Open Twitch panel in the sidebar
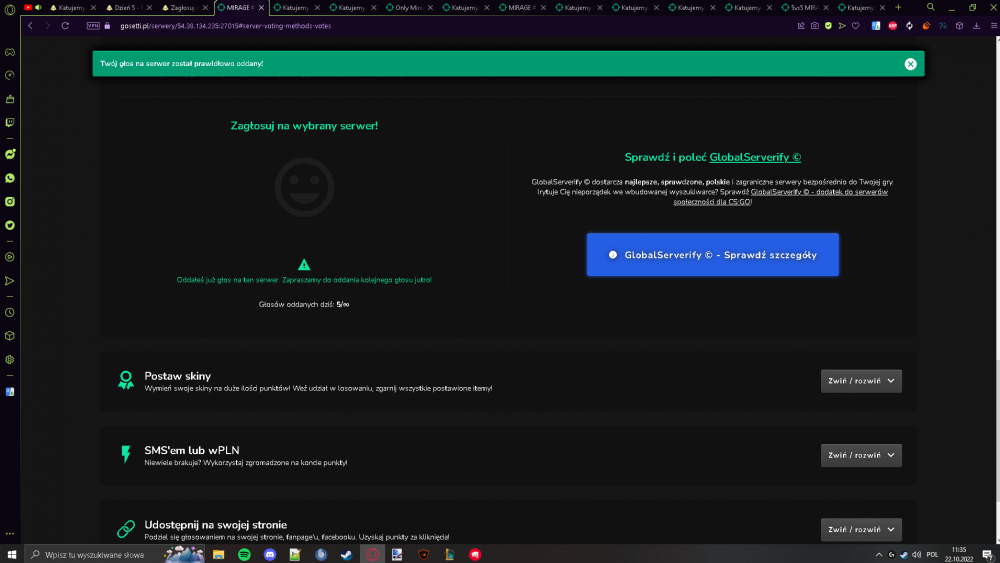The image size is (1000, 563). tap(10, 122)
